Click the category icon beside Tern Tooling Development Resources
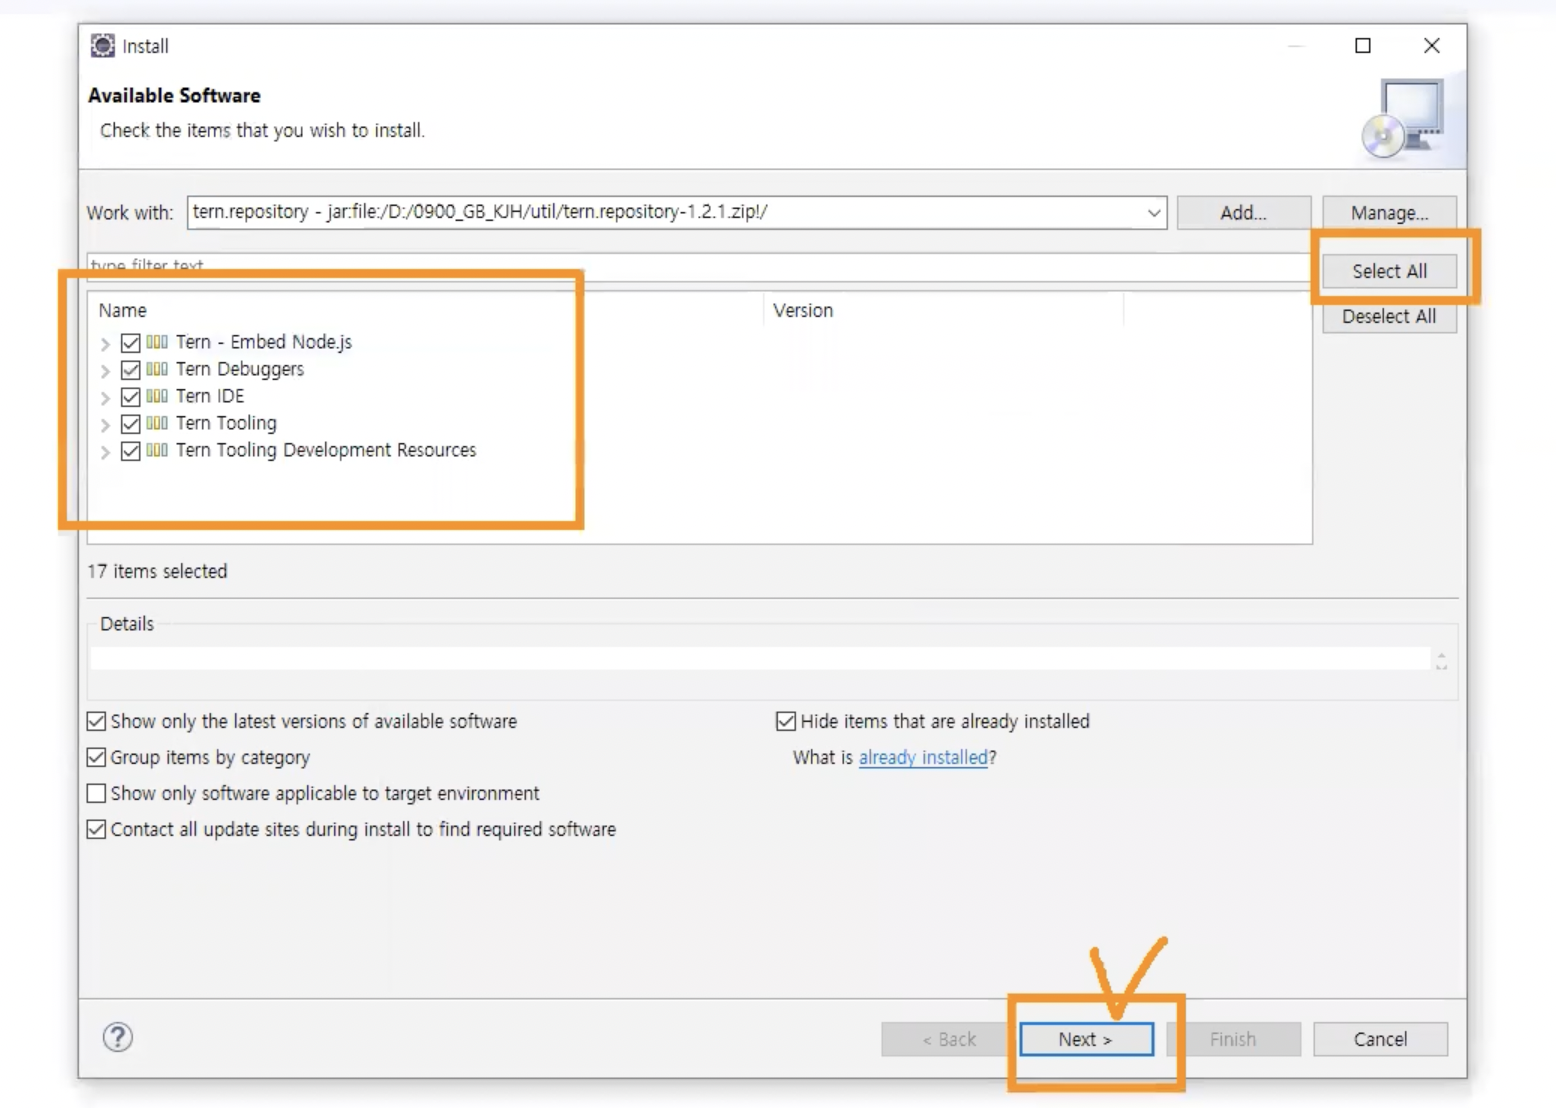This screenshot has width=1556, height=1108. click(157, 450)
